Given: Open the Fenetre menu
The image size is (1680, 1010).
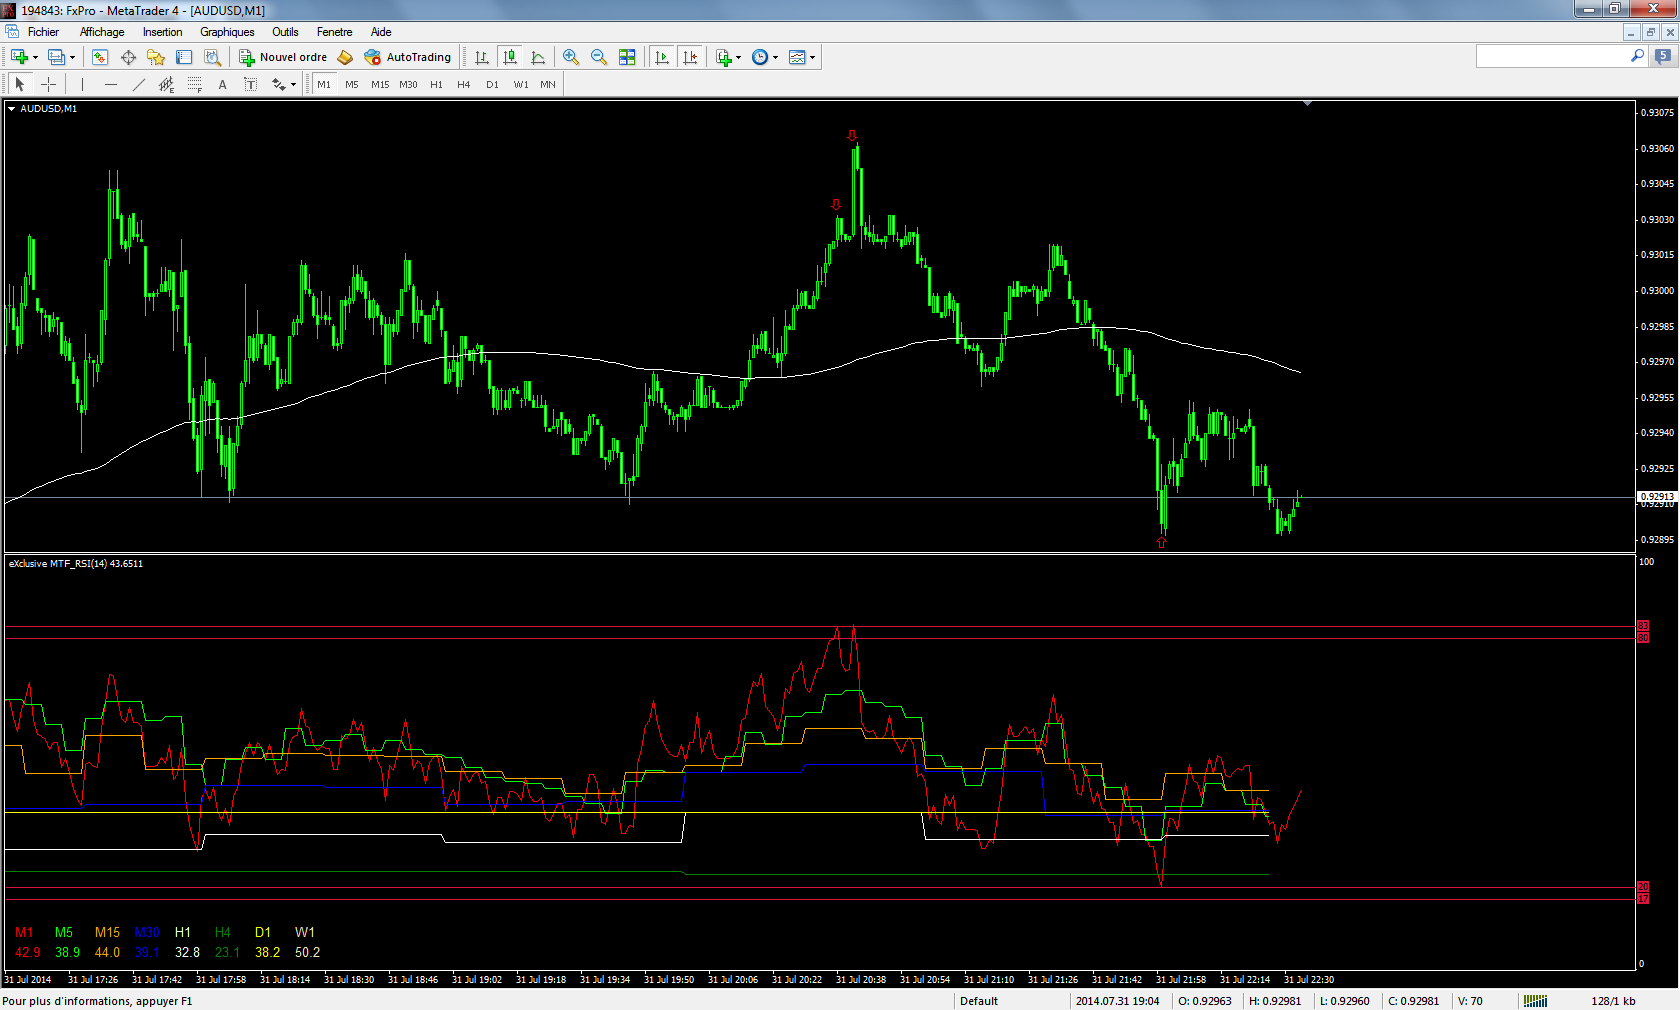Looking at the screenshot, I should (334, 32).
